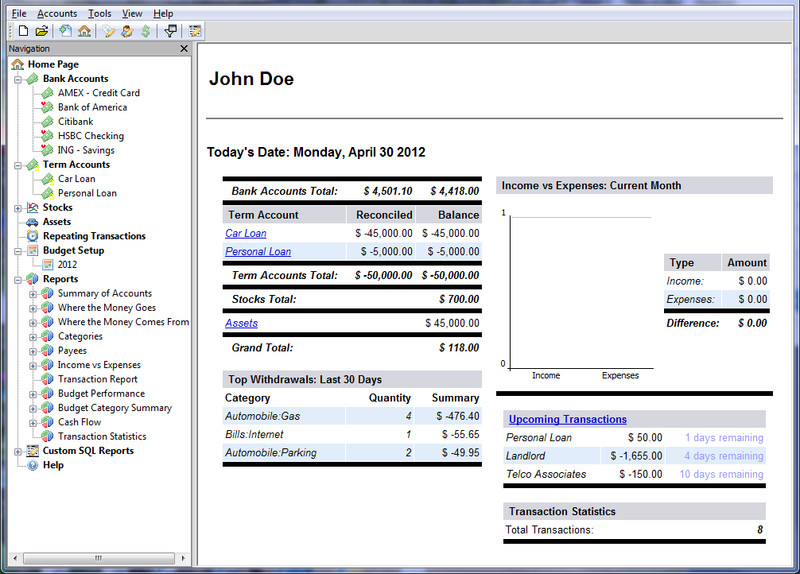Screen dimensions: 800x574
Task: Click the New Database toolbar icon
Action: (23, 31)
